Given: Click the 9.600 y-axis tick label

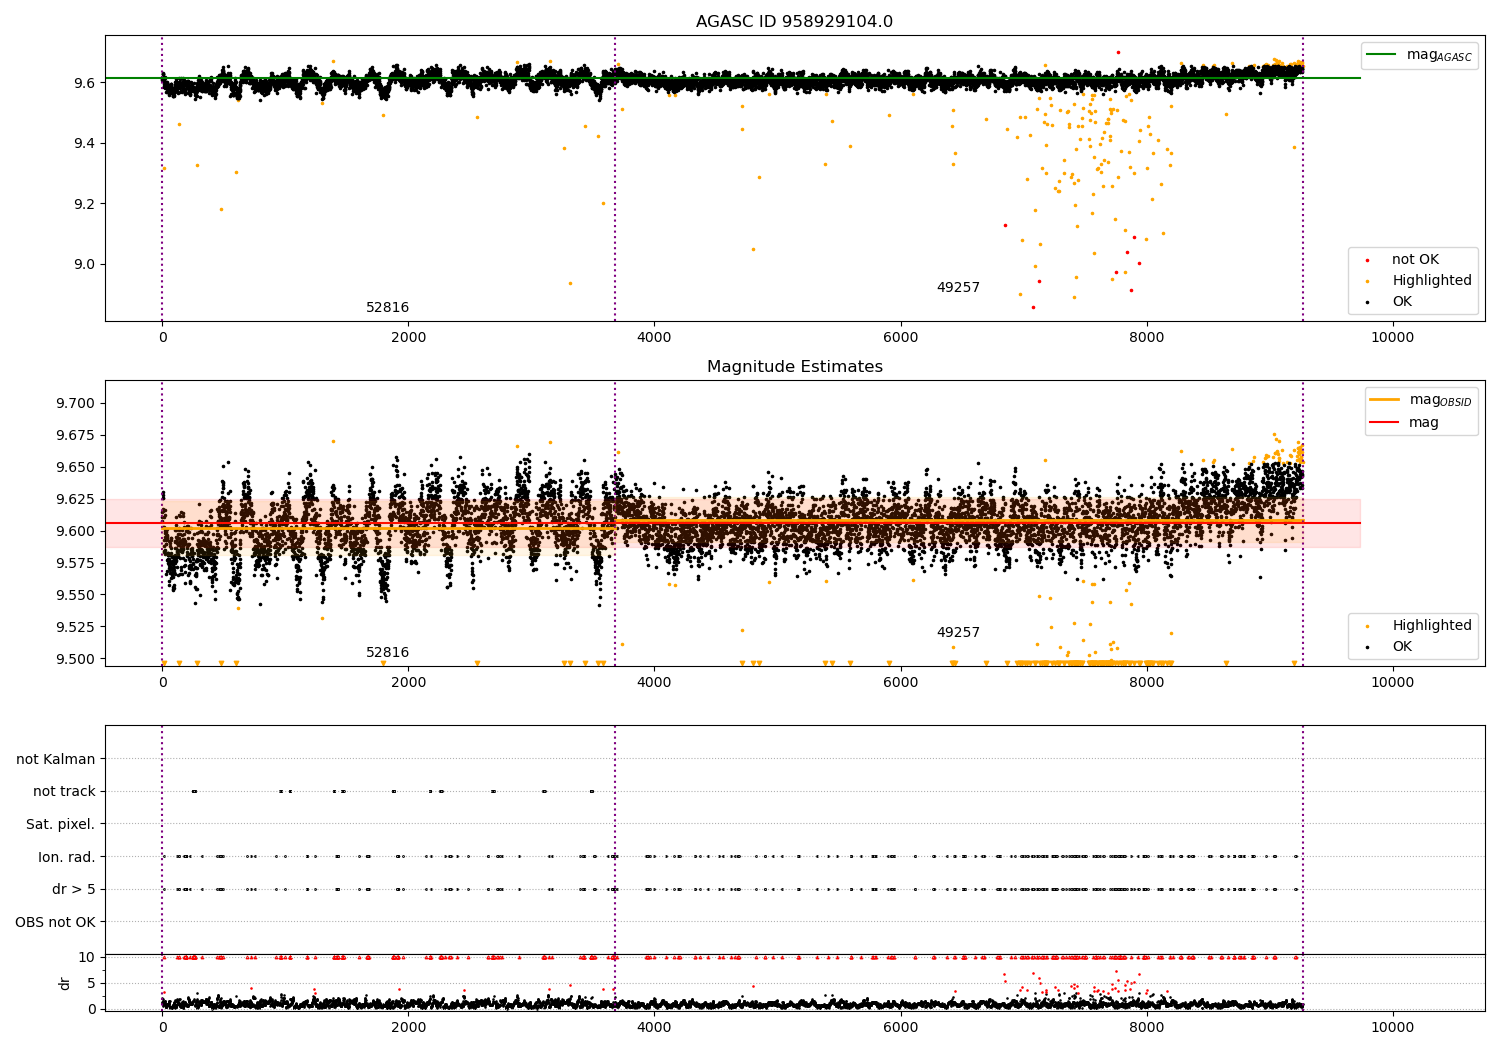Looking at the screenshot, I should tap(75, 532).
